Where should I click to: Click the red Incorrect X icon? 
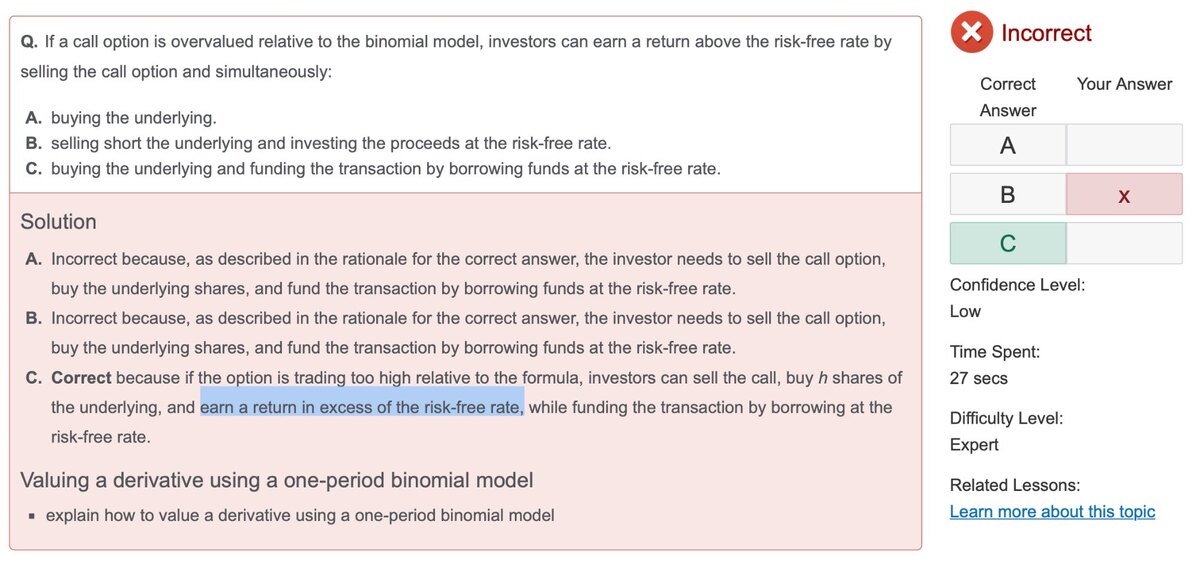(971, 33)
